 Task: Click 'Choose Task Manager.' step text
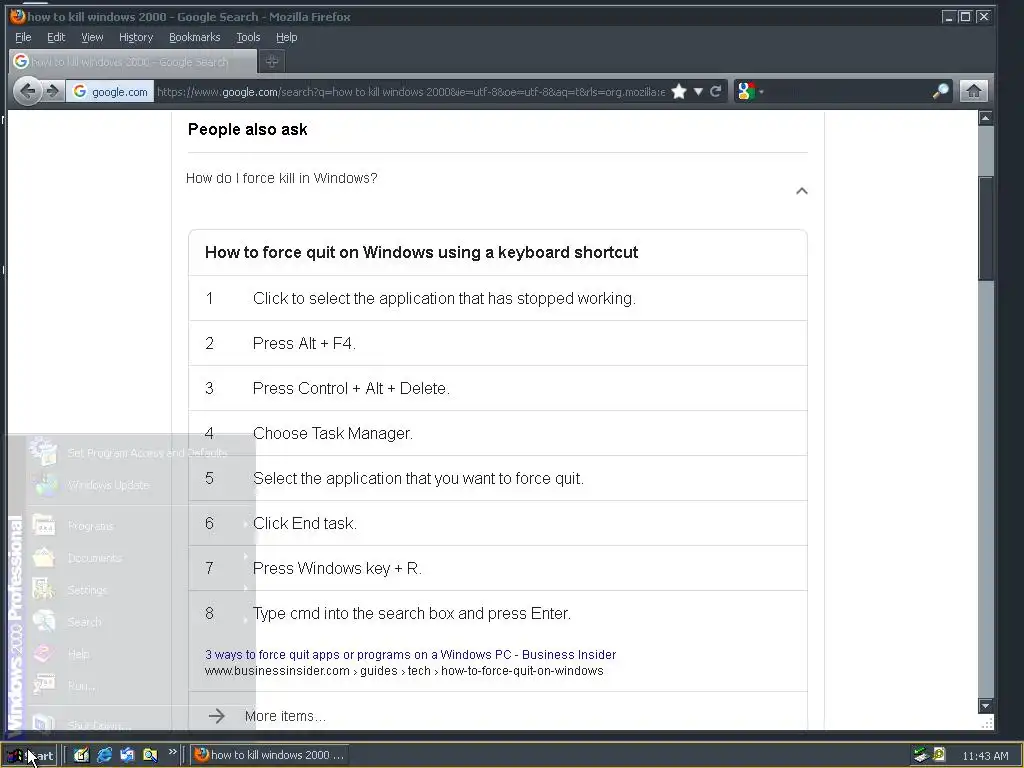click(332, 434)
